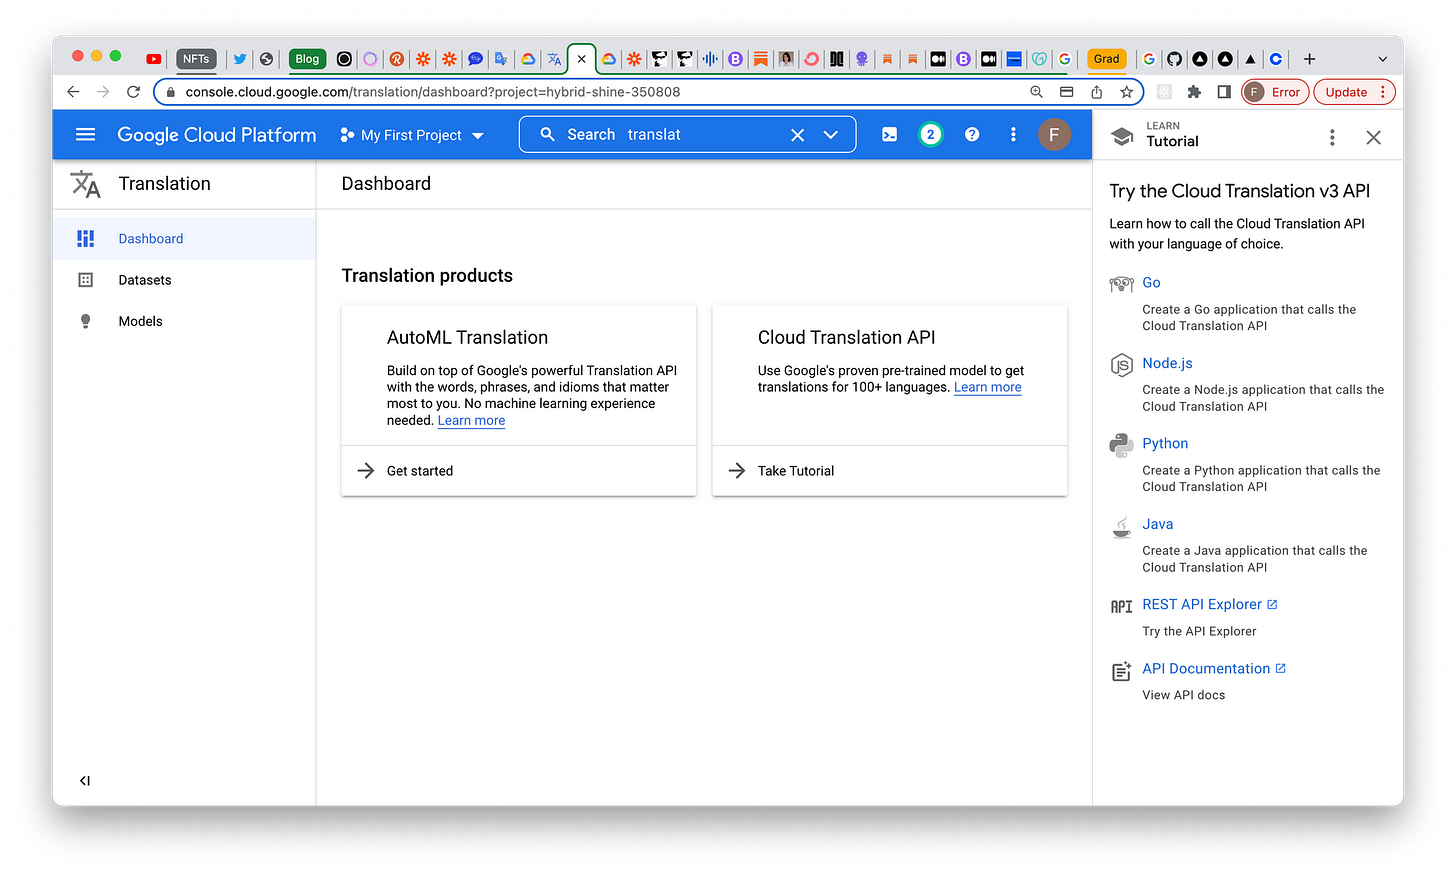This screenshot has height=875, width=1456.
Task: Open the API Documentation link
Action: pos(1214,669)
